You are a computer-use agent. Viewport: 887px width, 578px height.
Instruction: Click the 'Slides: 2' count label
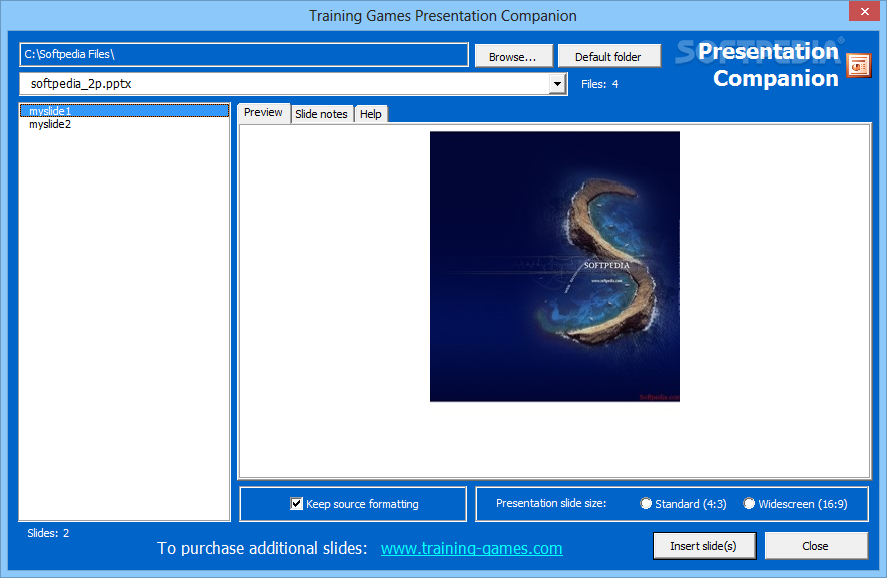coord(48,533)
